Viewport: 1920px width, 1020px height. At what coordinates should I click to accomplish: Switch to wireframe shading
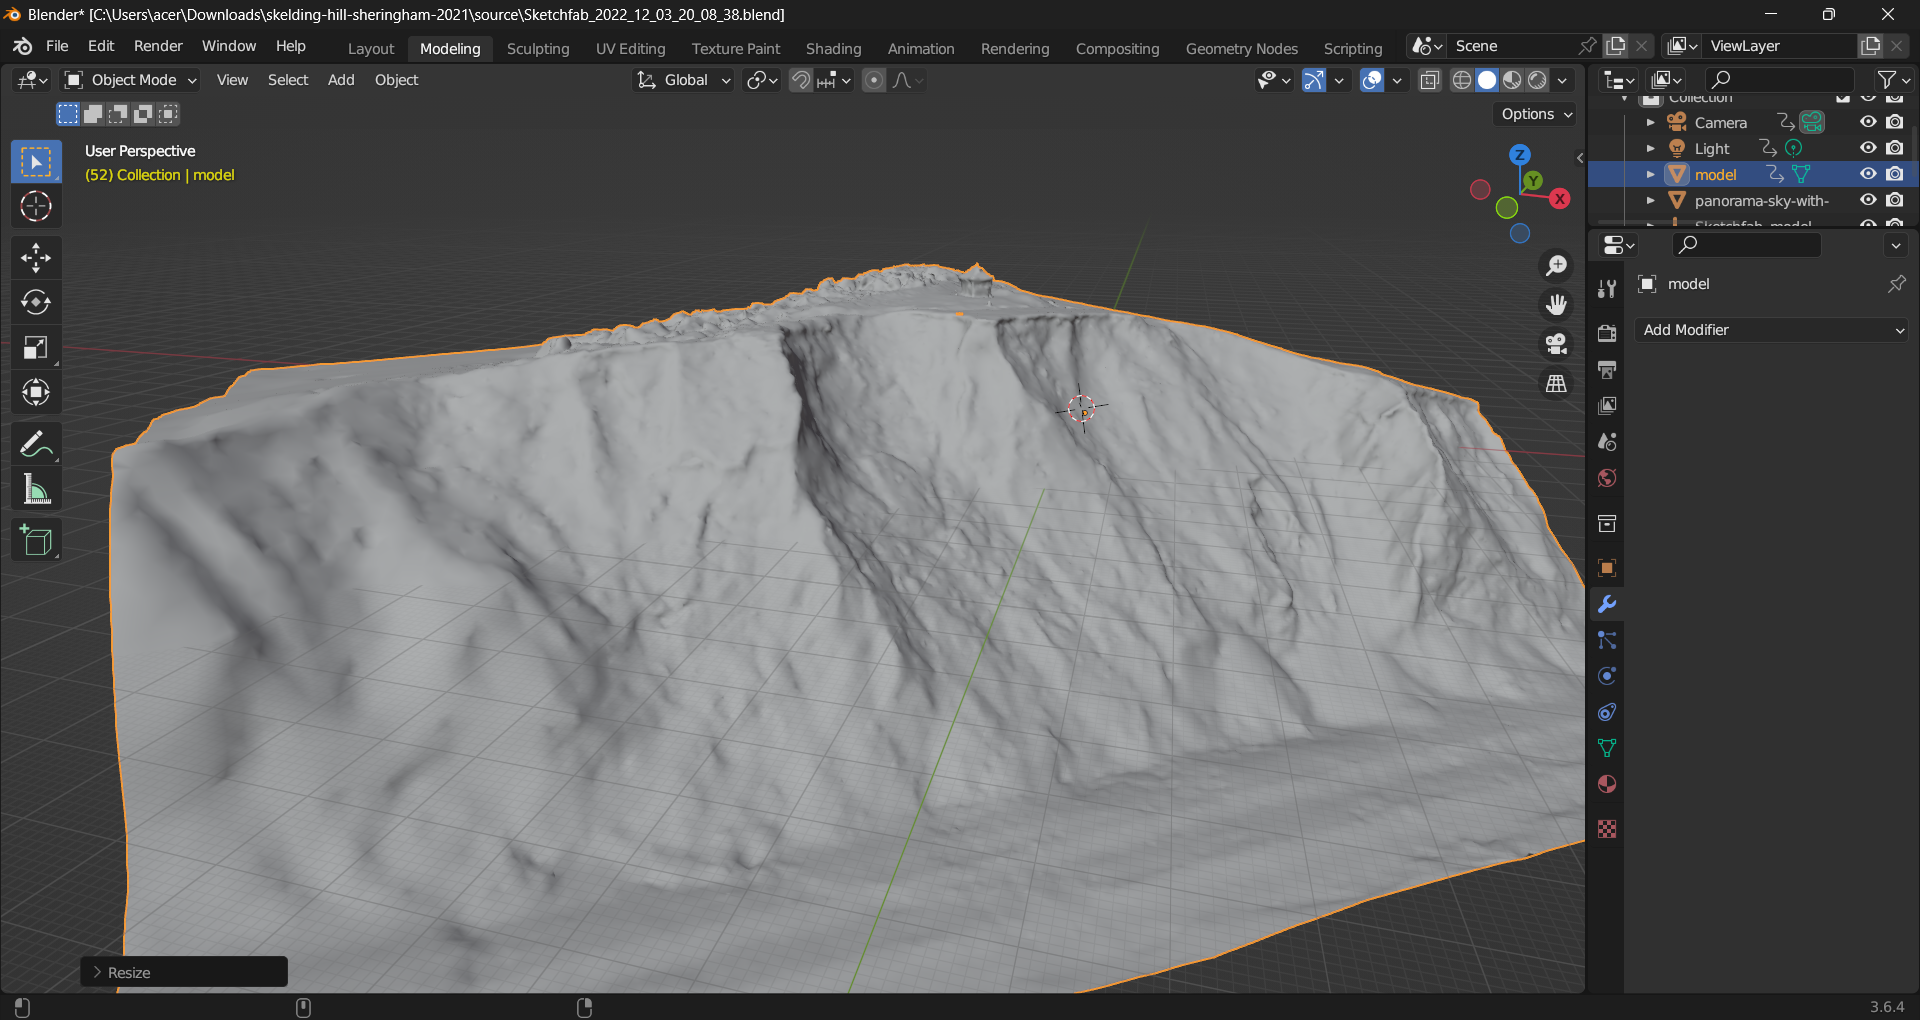(x=1462, y=80)
